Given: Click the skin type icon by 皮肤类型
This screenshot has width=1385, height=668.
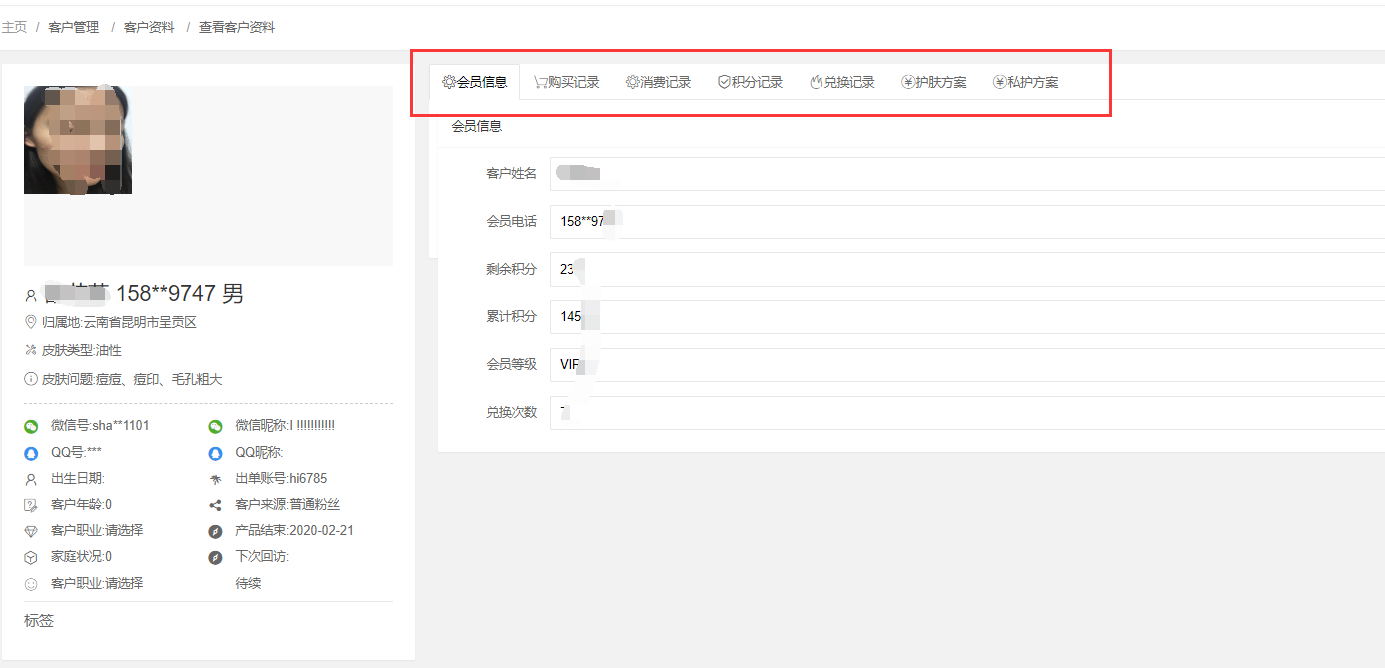Looking at the screenshot, I should tap(31, 350).
